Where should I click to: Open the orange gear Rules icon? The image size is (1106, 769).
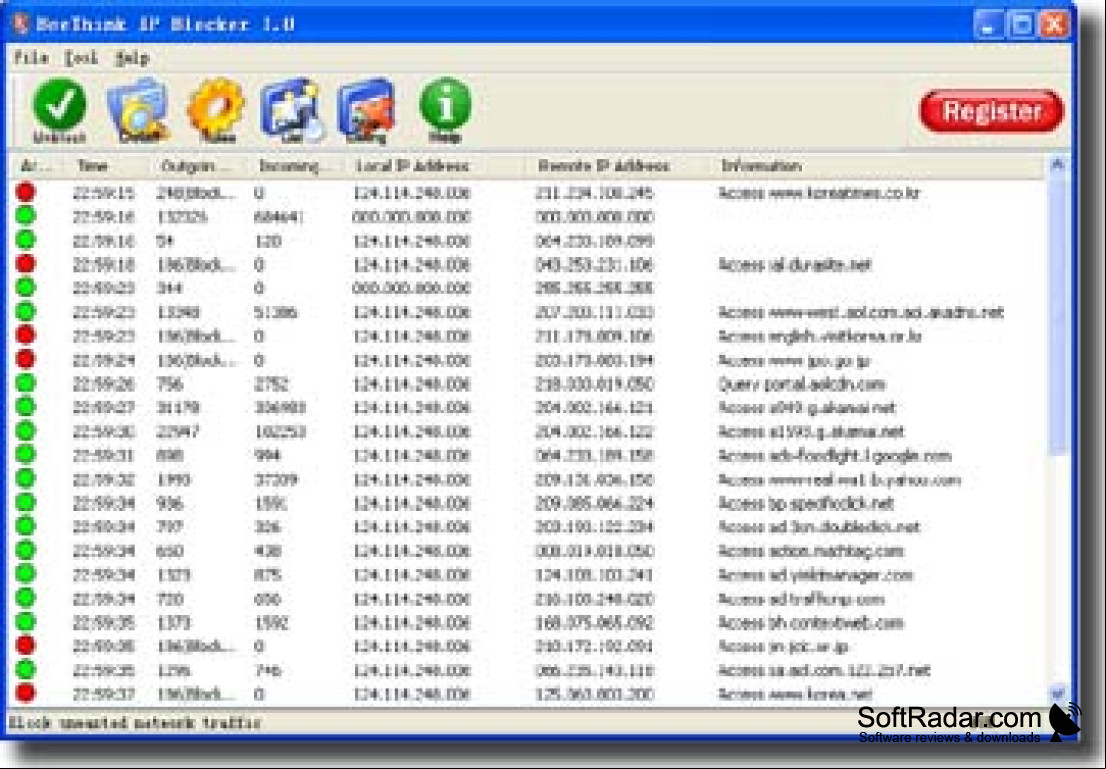(x=216, y=109)
